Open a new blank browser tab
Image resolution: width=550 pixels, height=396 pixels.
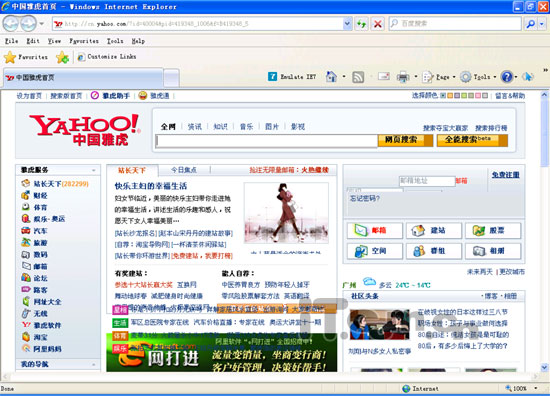(x=172, y=77)
